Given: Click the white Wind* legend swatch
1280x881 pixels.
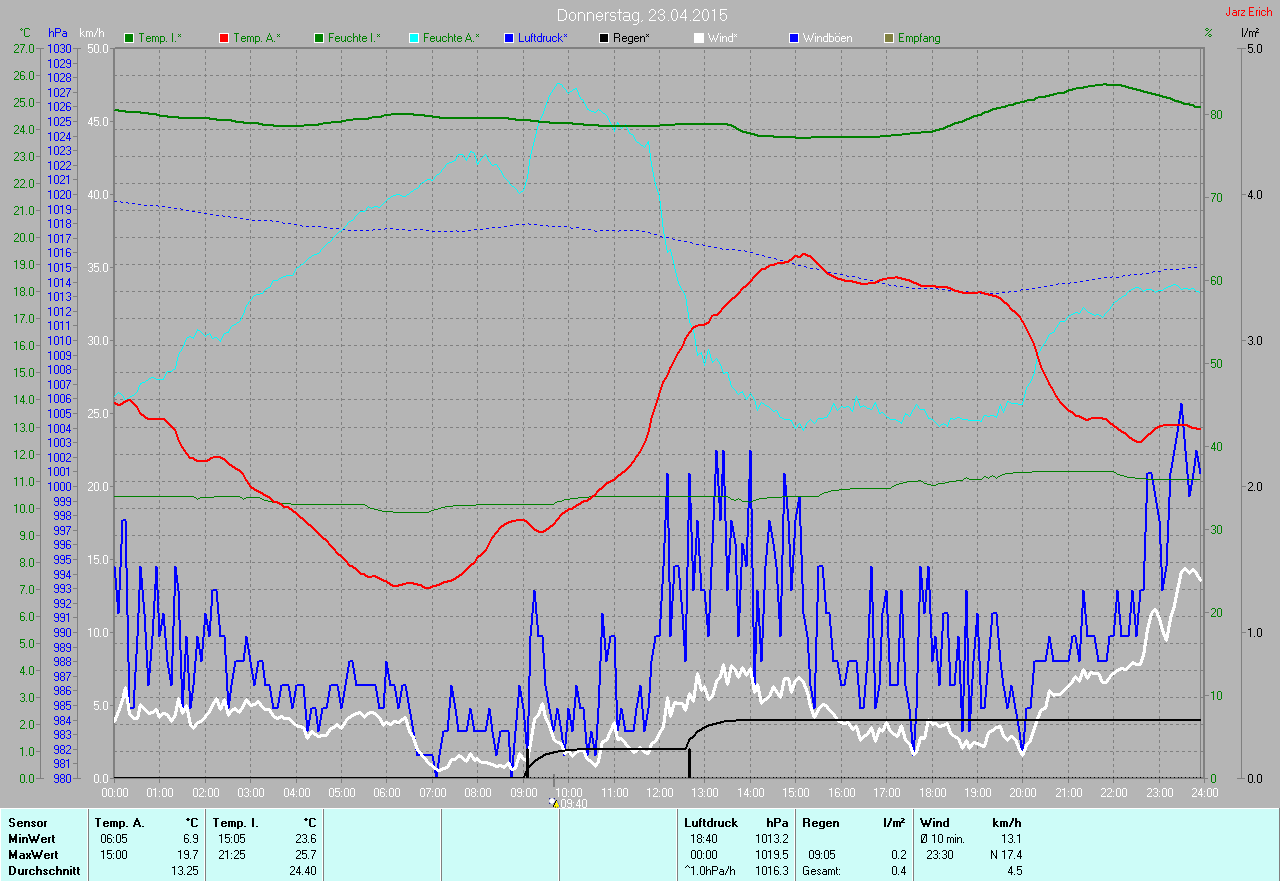Looking at the screenshot, I should tap(699, 38).
